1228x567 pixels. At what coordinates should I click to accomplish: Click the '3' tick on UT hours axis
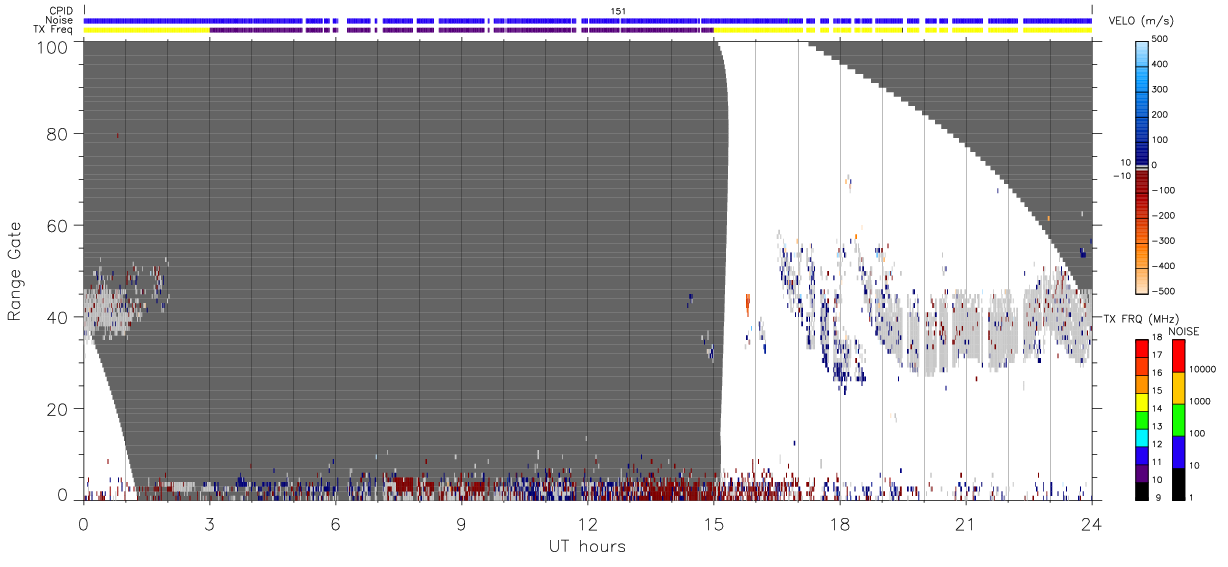209,523
